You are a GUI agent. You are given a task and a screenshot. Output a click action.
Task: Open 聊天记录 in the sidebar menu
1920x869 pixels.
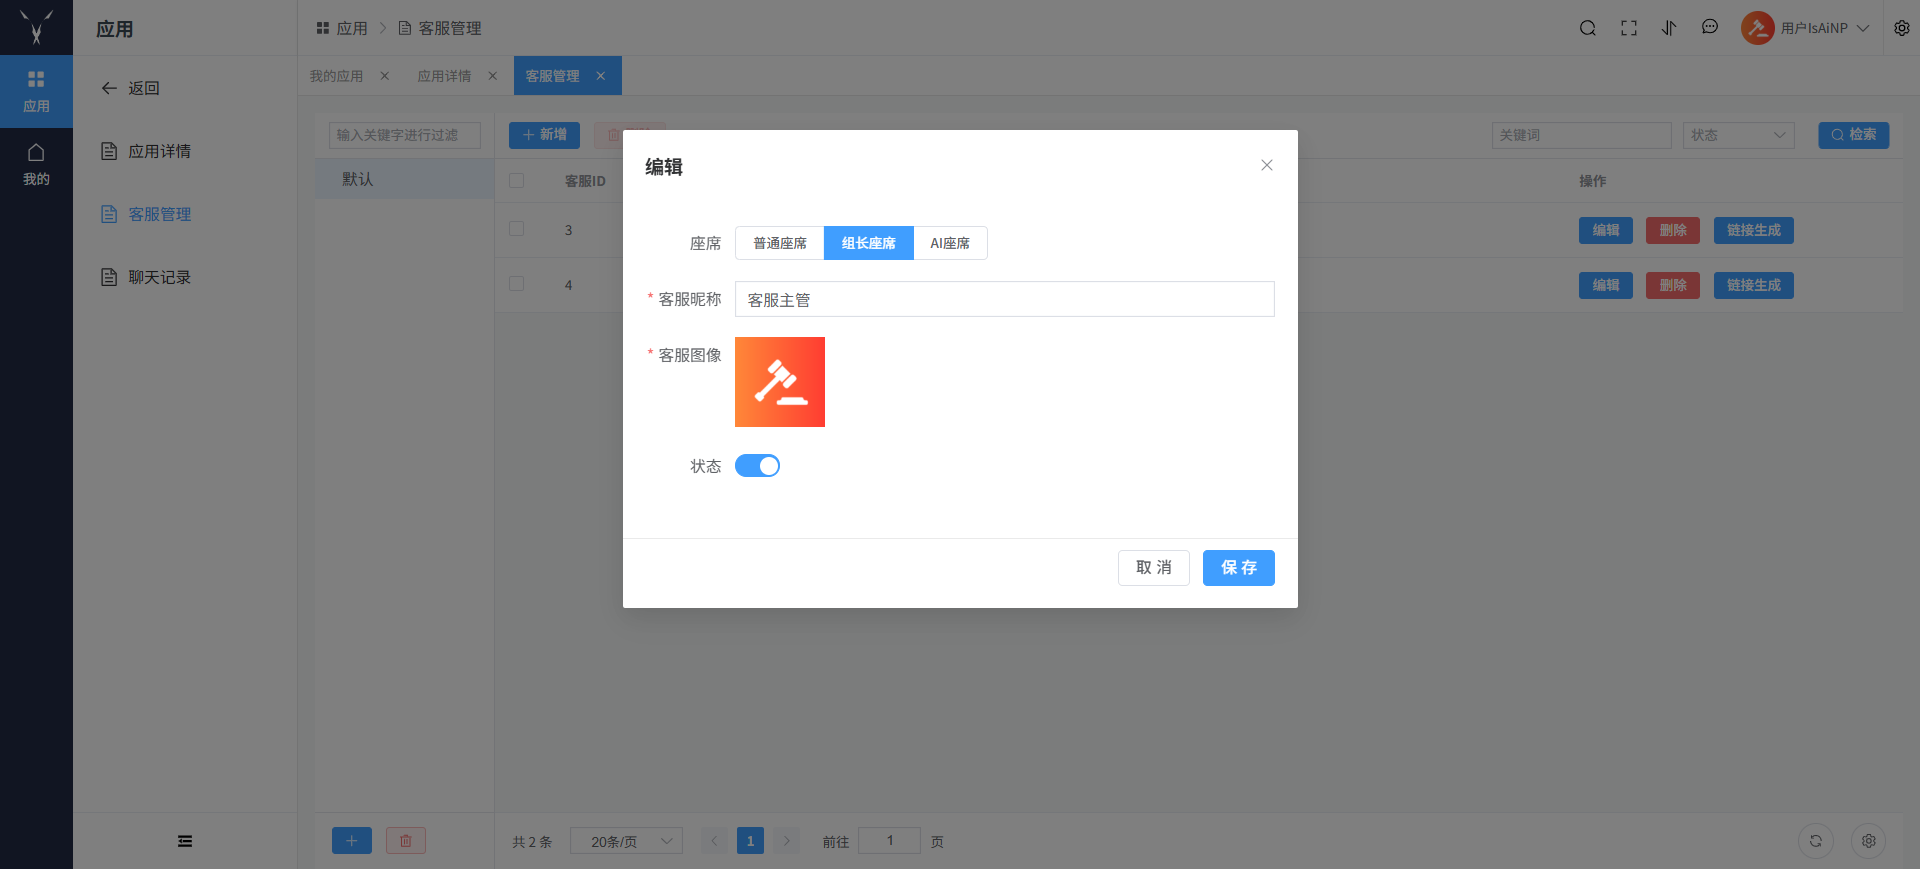point(159,277)
